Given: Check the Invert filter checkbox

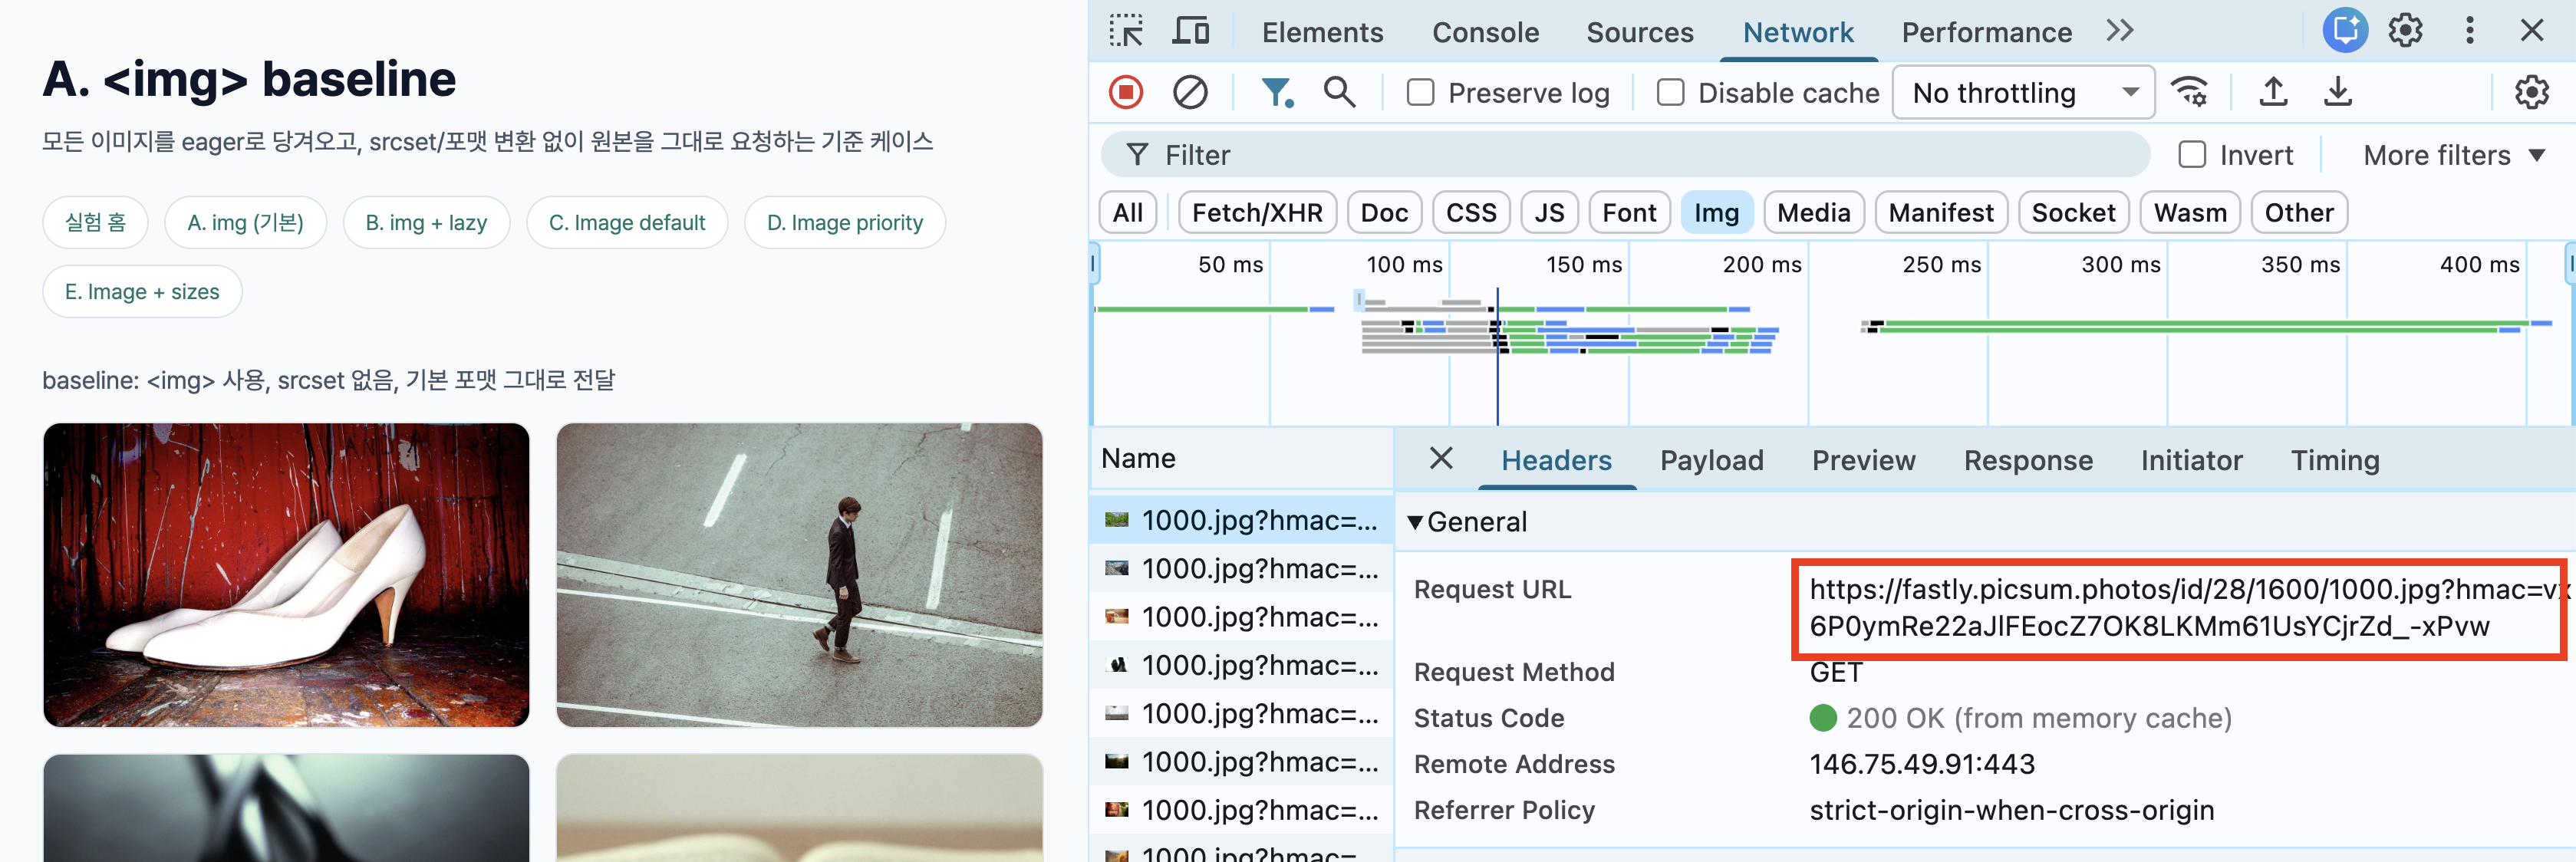Looking at the screenshot, I should (x=2192, y=155).
